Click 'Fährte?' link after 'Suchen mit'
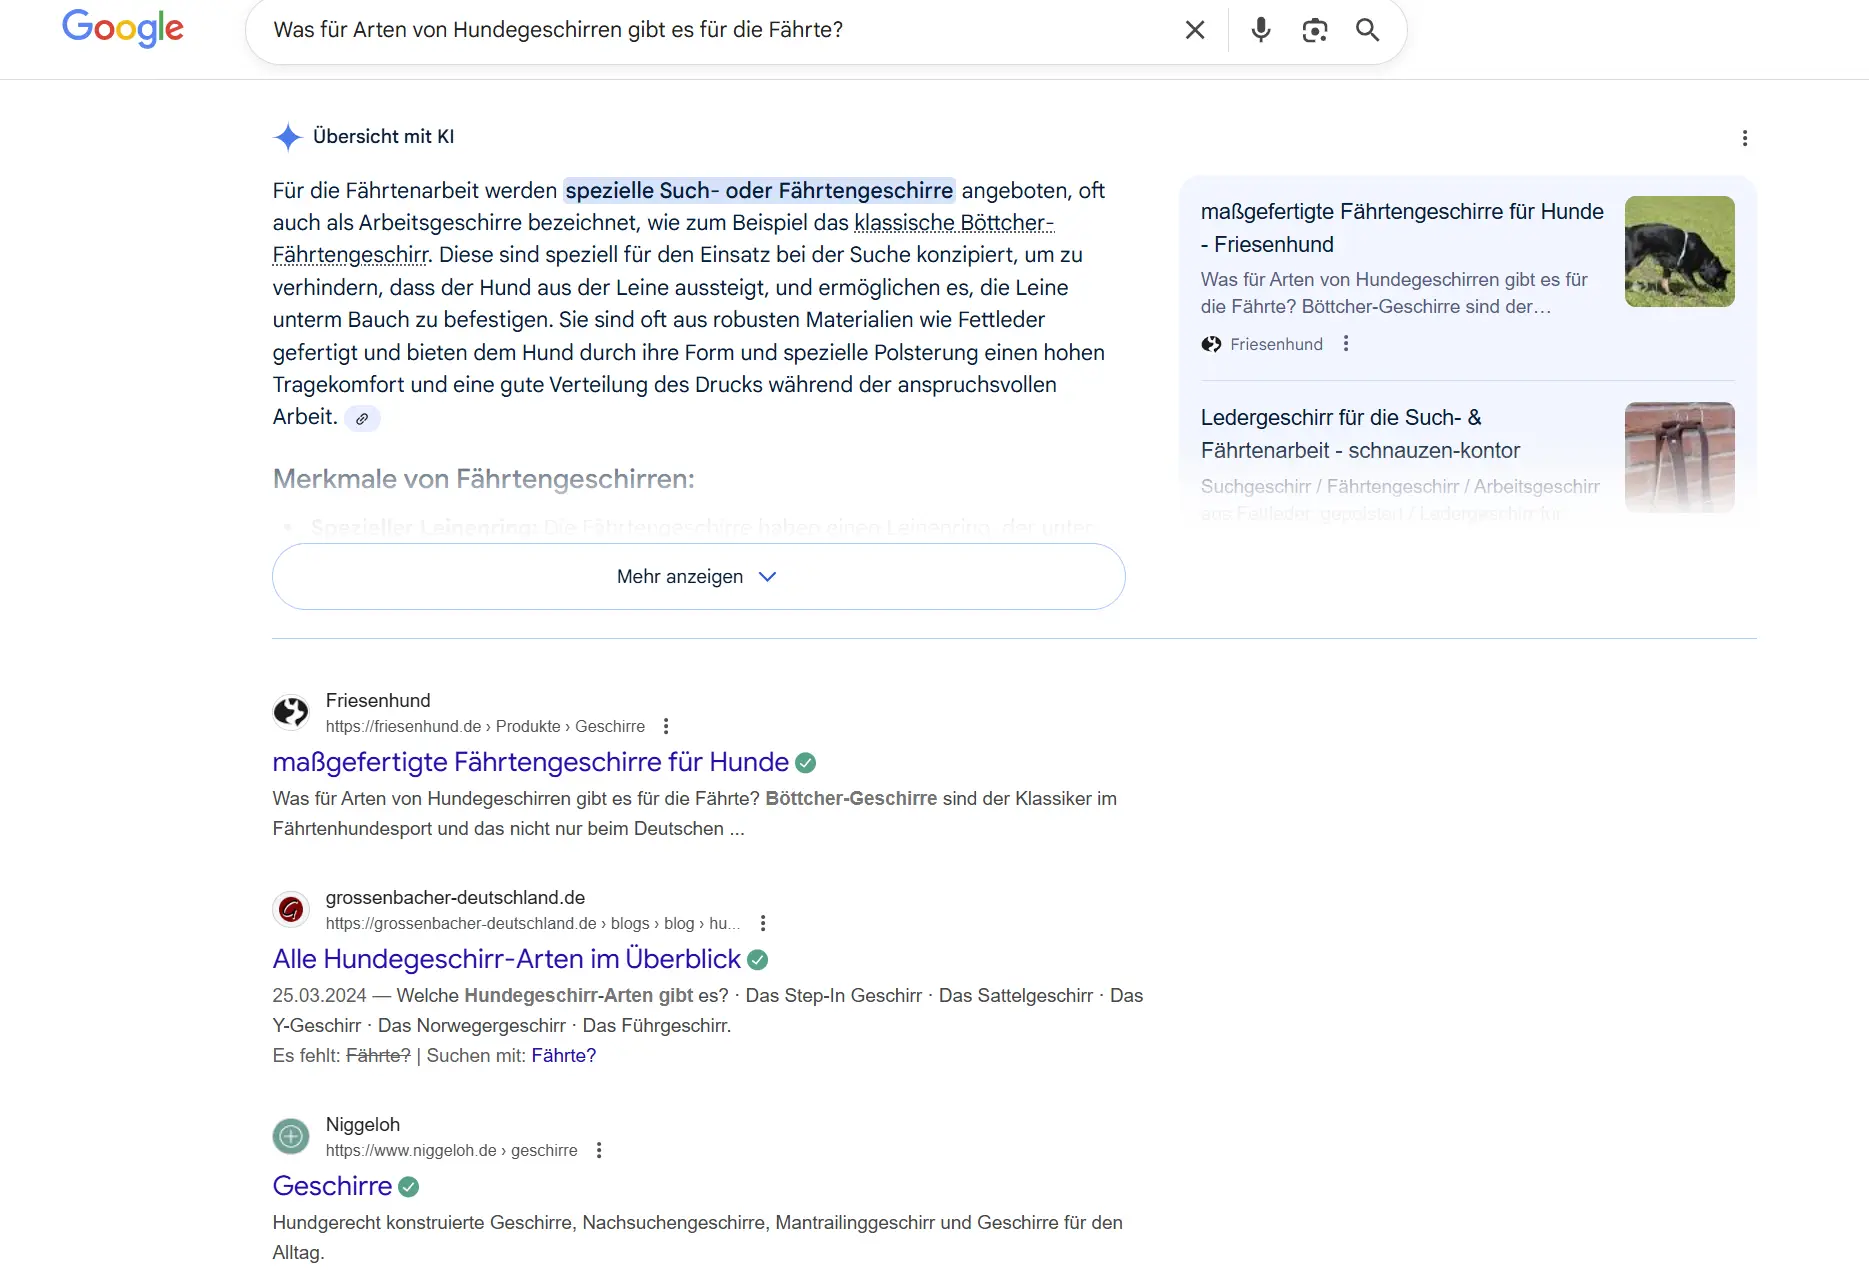The image size is (1869, 1273). pos(563,1056)
